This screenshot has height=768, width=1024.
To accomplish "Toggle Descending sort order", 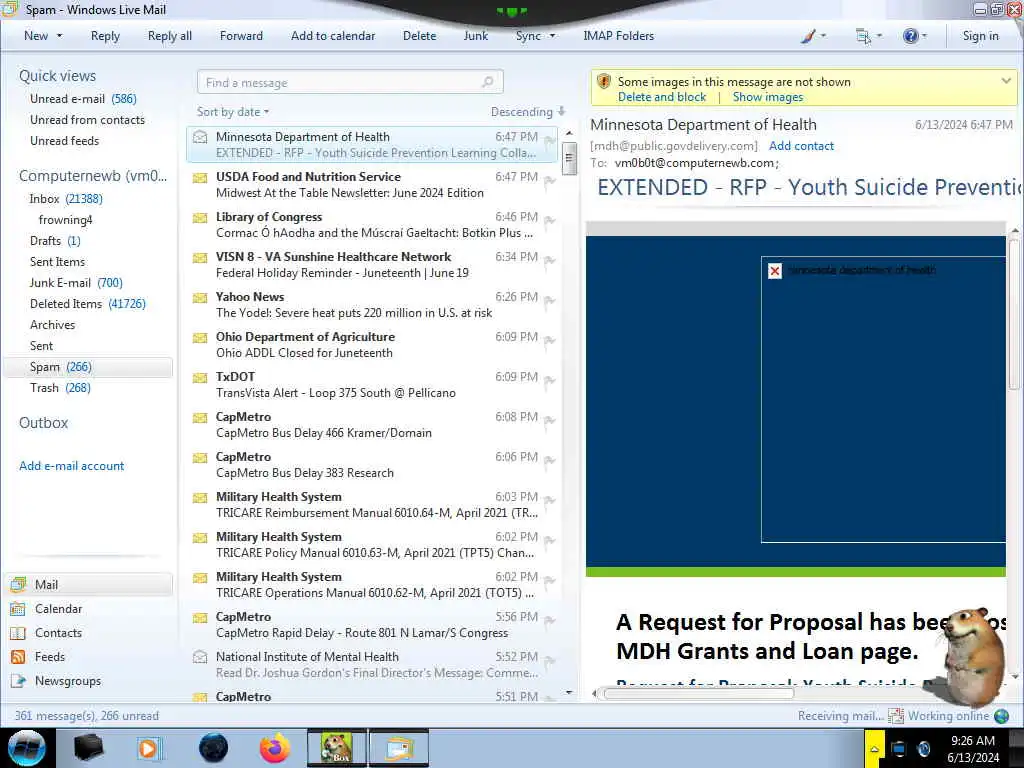I will (528, 112).
